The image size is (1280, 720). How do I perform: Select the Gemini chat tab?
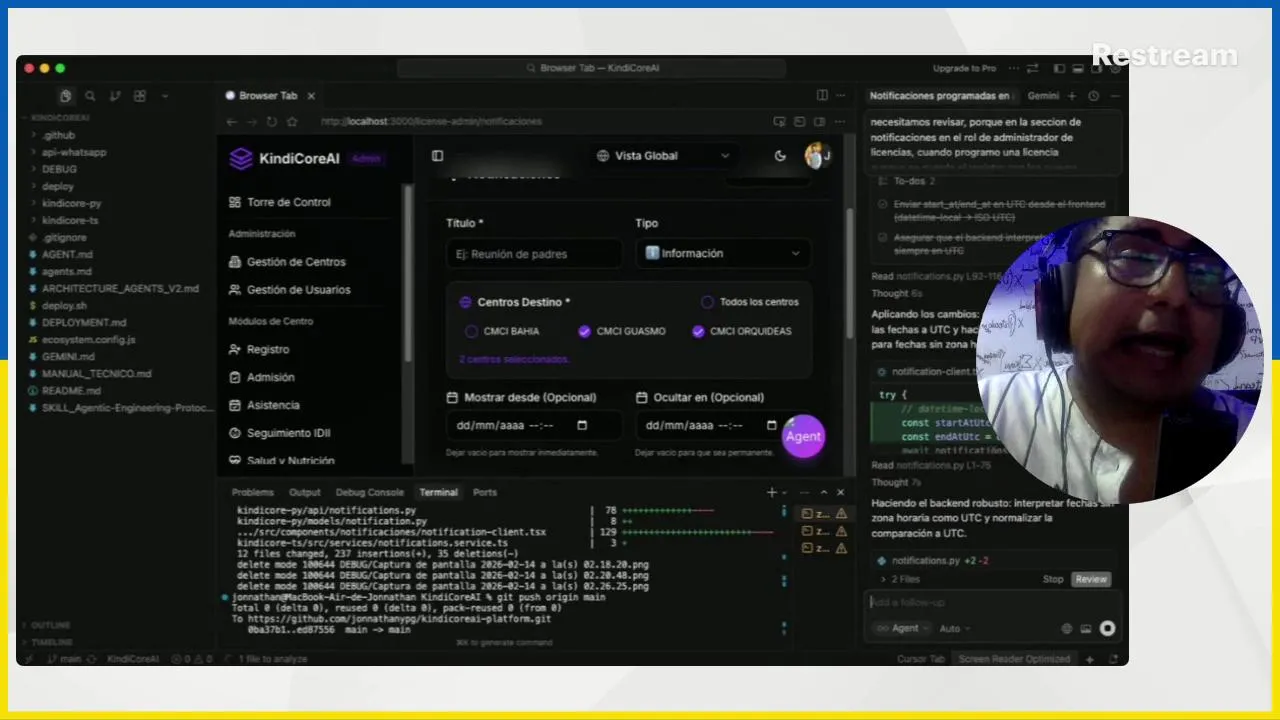(x=1043, y=96)
